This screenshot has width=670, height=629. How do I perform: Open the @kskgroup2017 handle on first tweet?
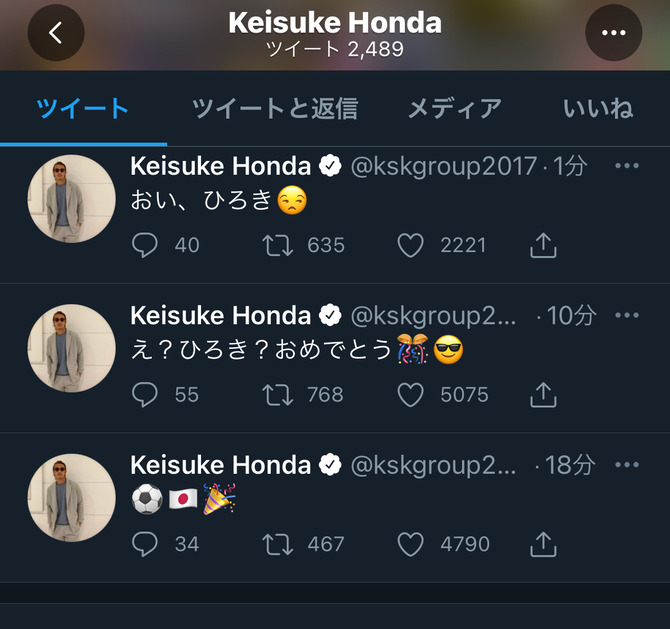[x=443, y=167]
